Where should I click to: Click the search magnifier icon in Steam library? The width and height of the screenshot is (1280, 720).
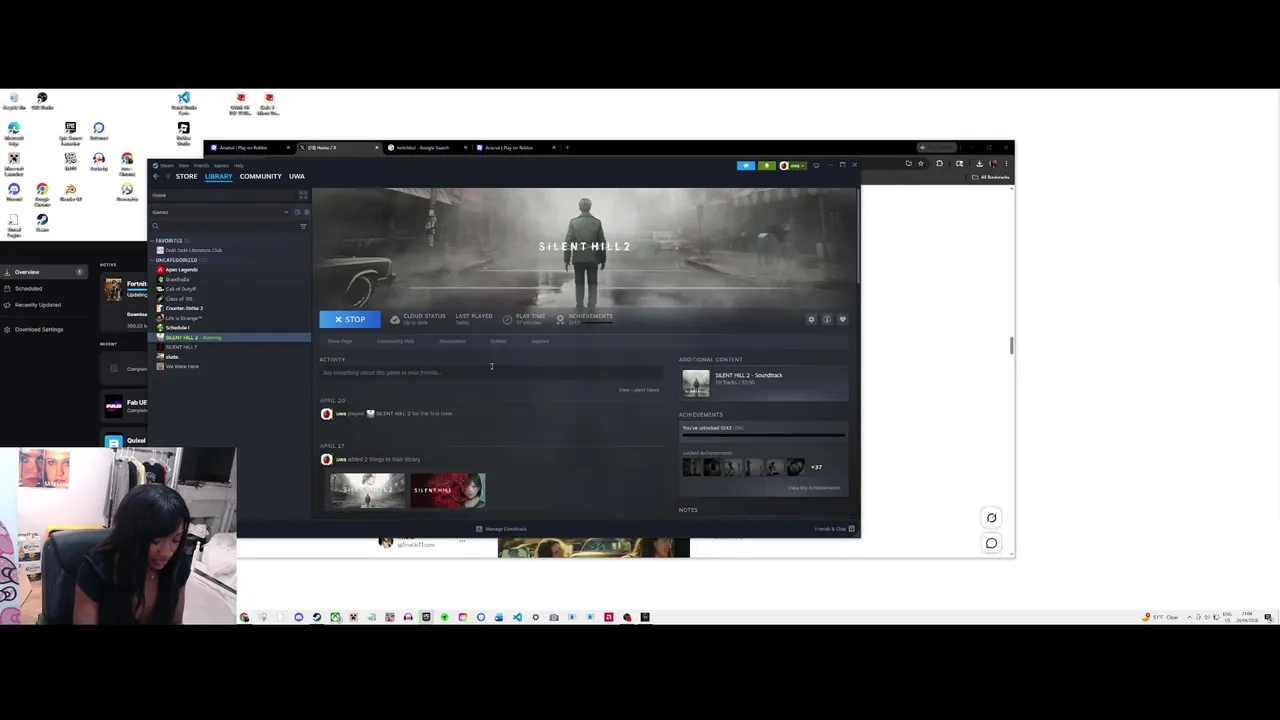point(155,226)
